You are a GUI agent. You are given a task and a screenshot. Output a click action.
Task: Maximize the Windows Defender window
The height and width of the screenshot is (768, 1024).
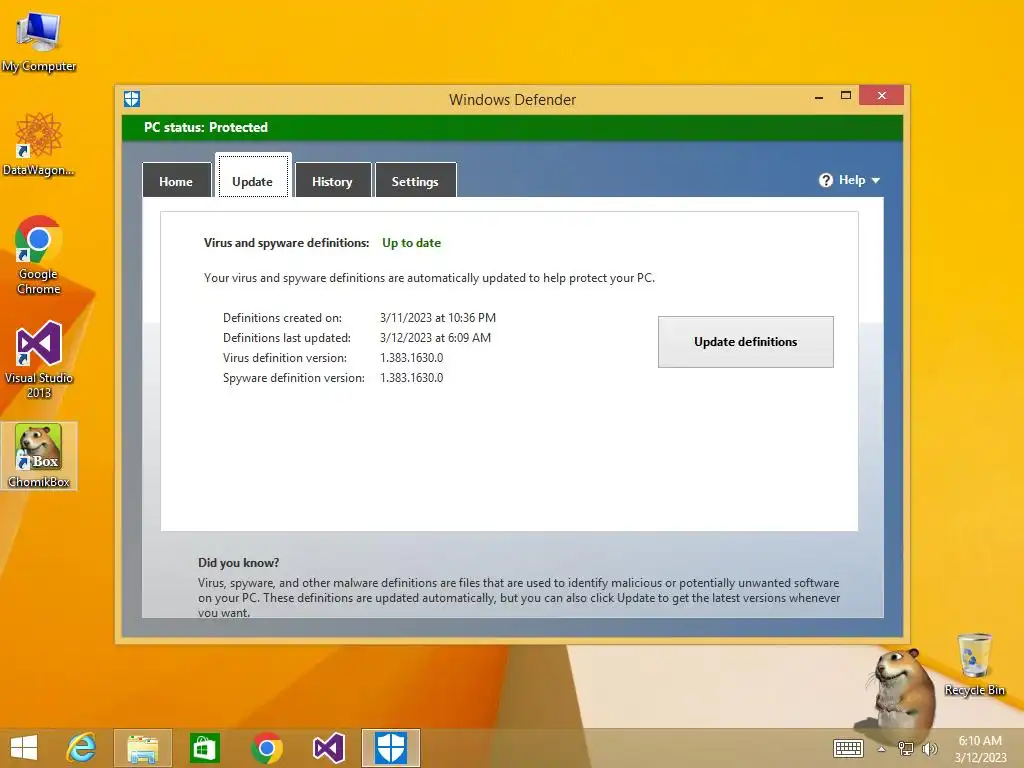[x=846, y=95]
